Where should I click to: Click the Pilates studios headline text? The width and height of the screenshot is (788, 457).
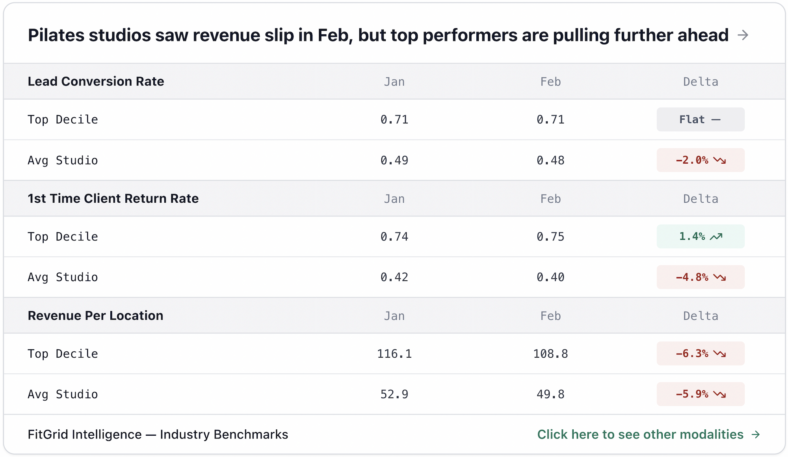pyautogui.click(x=378, y=35)
